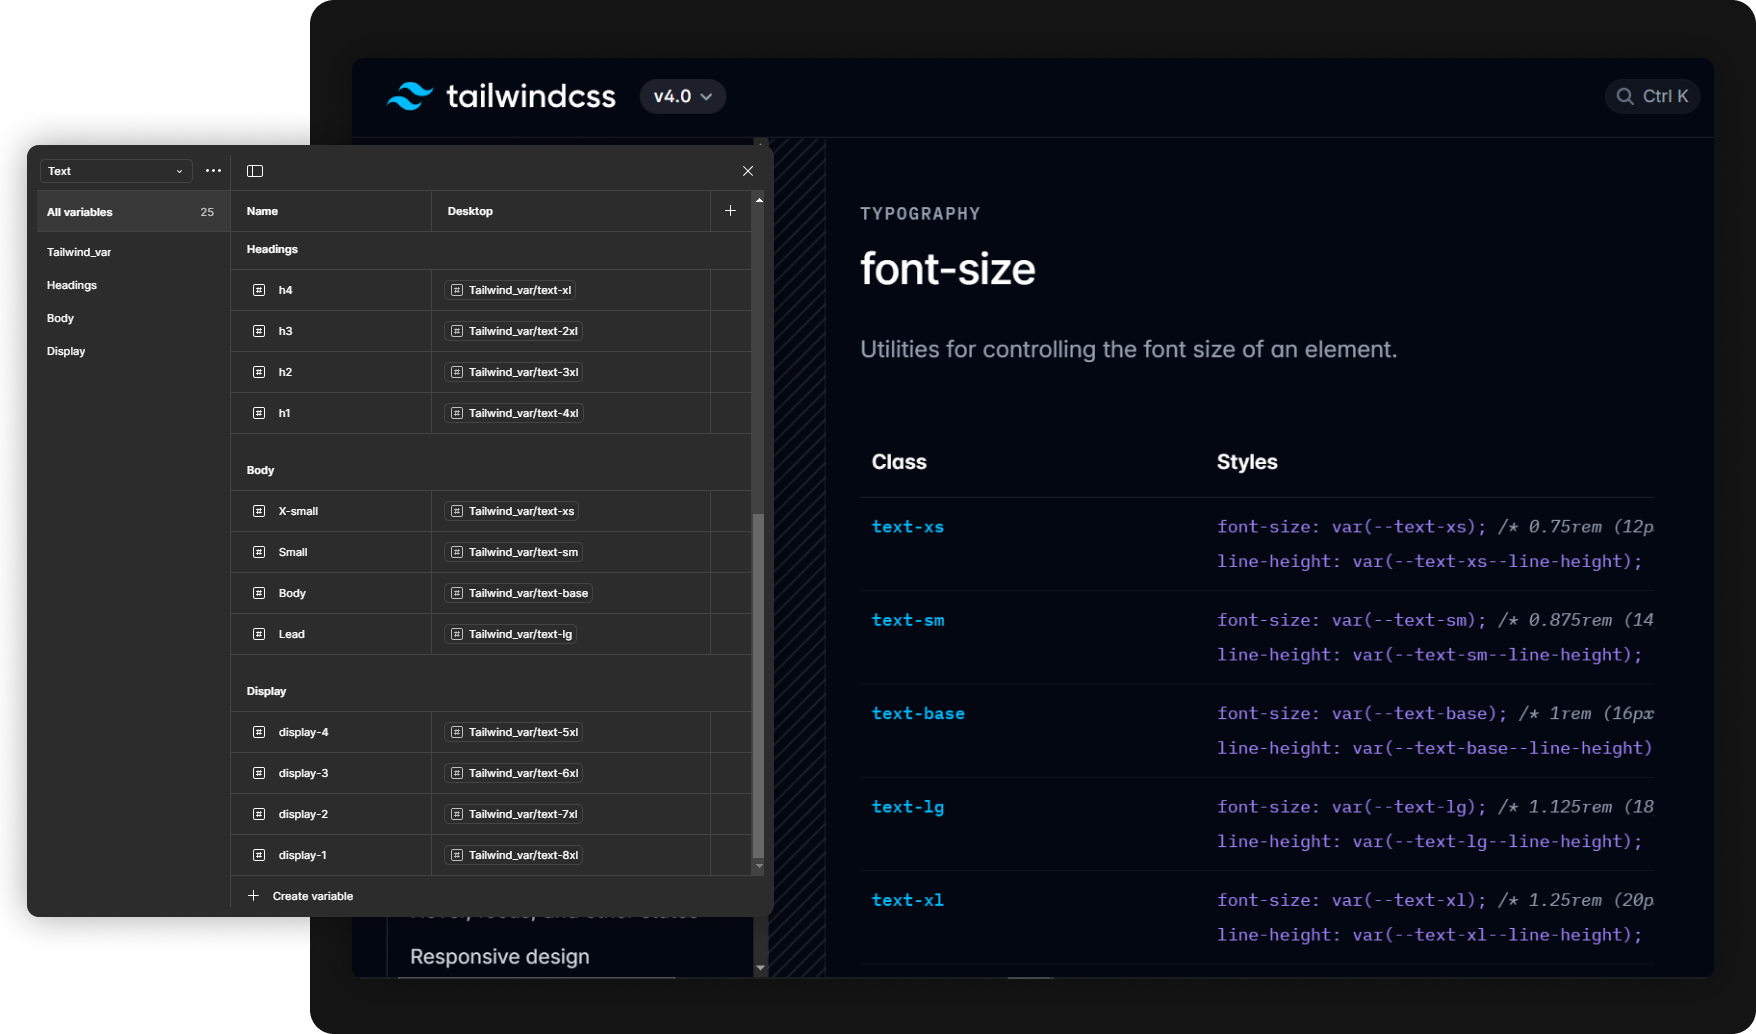
Task: Click the Name column header
Action: tap(262, 211)
